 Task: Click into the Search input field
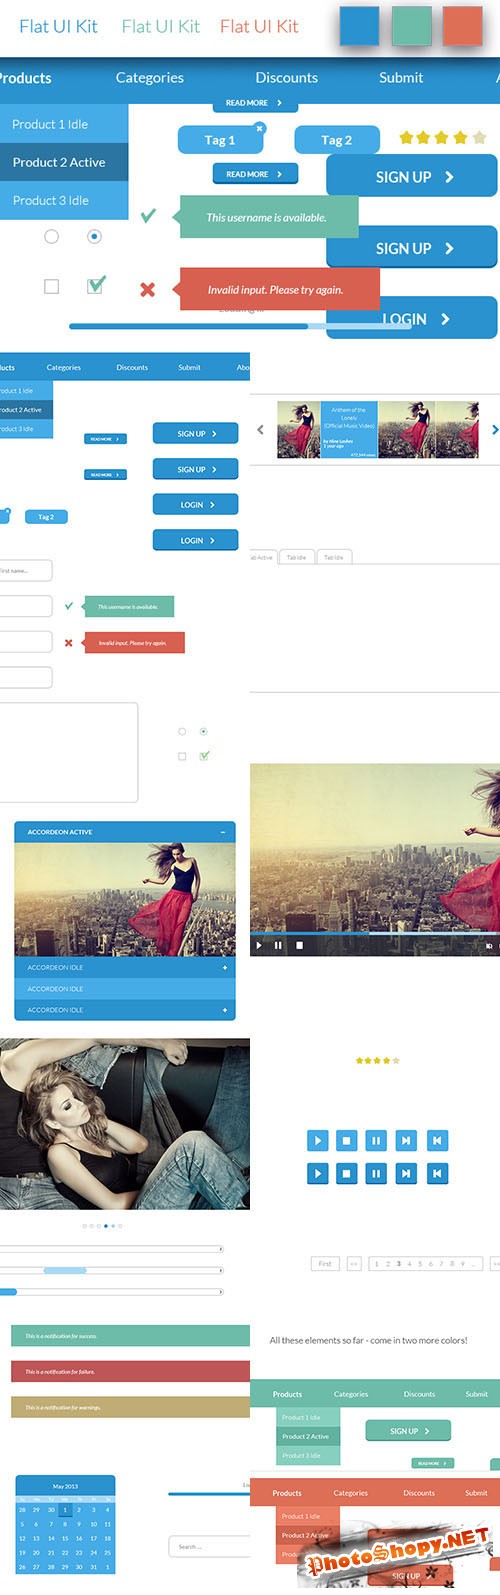pos(209,1547)
